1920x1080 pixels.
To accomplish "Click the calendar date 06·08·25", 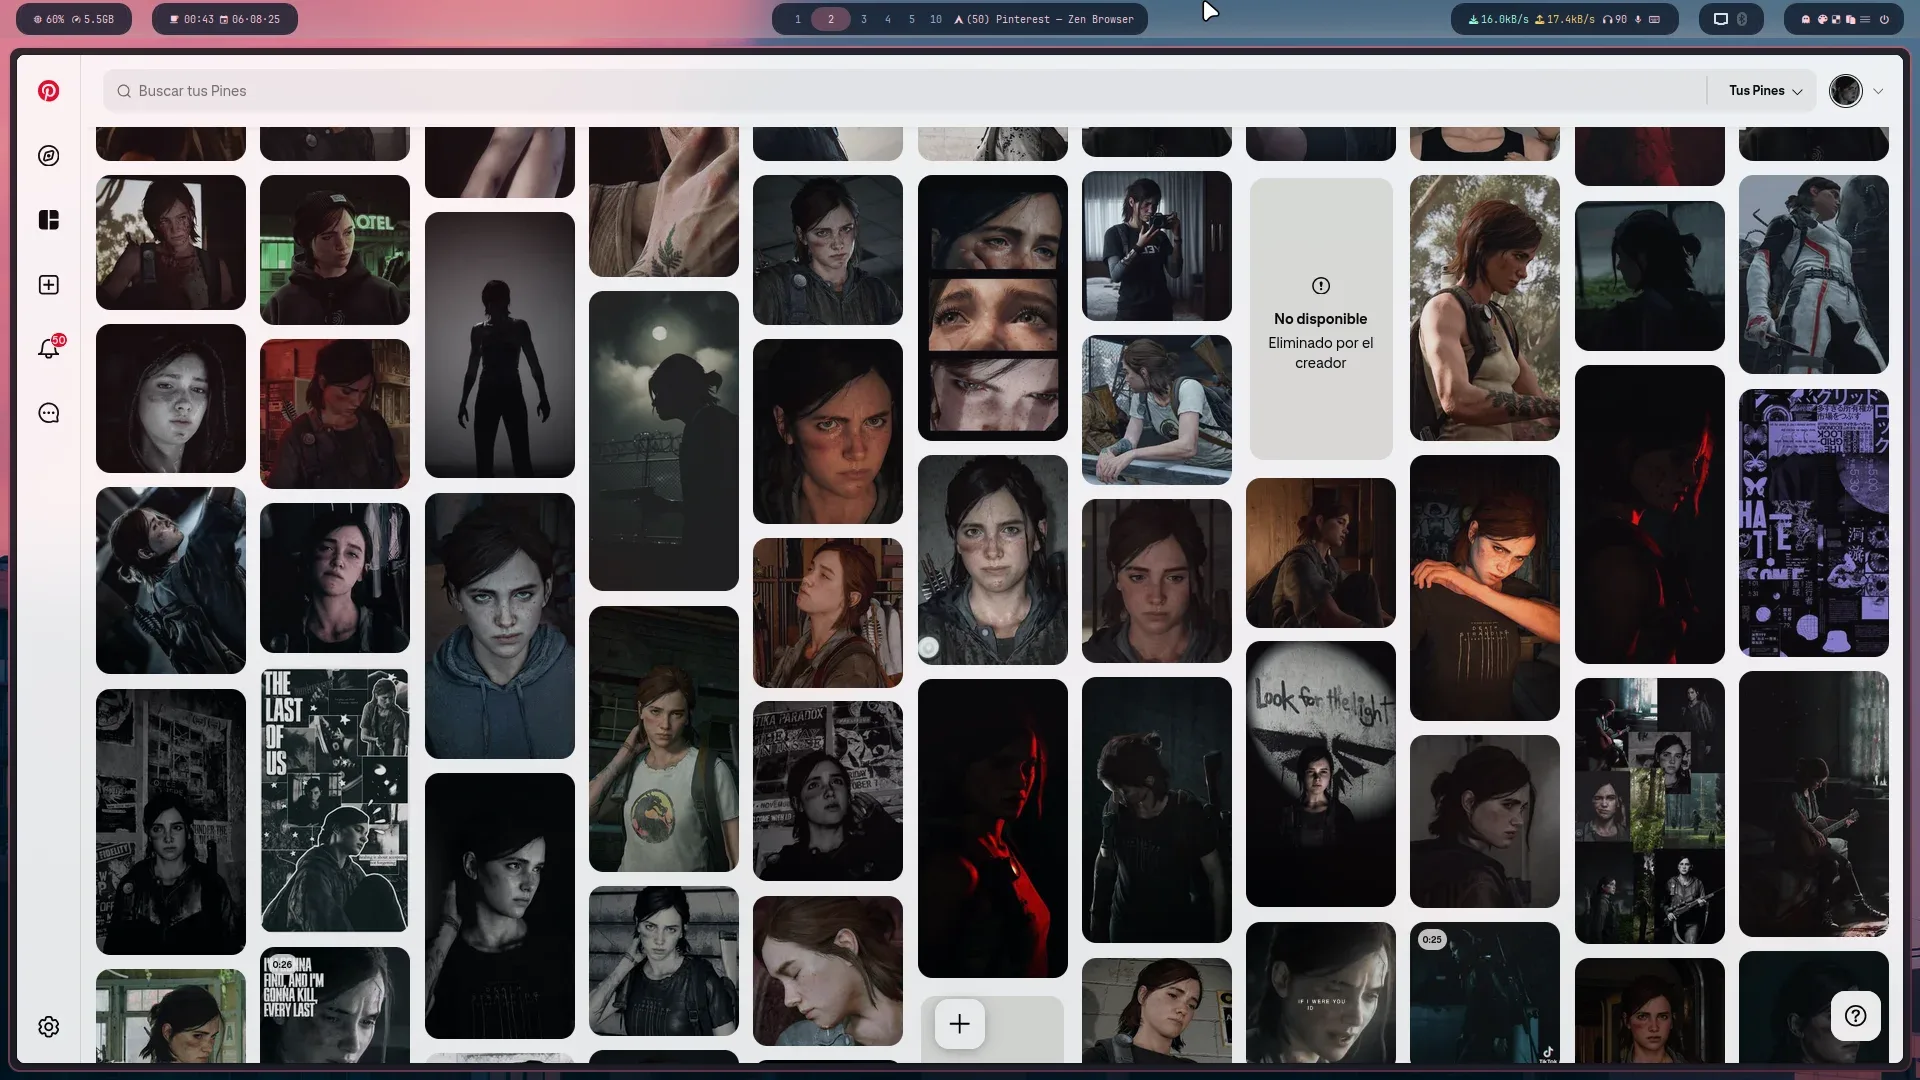I will (x=249, y=19).
